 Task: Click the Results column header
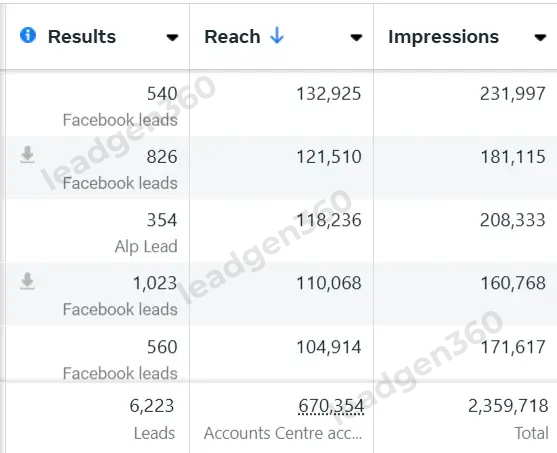pos(82,37)
